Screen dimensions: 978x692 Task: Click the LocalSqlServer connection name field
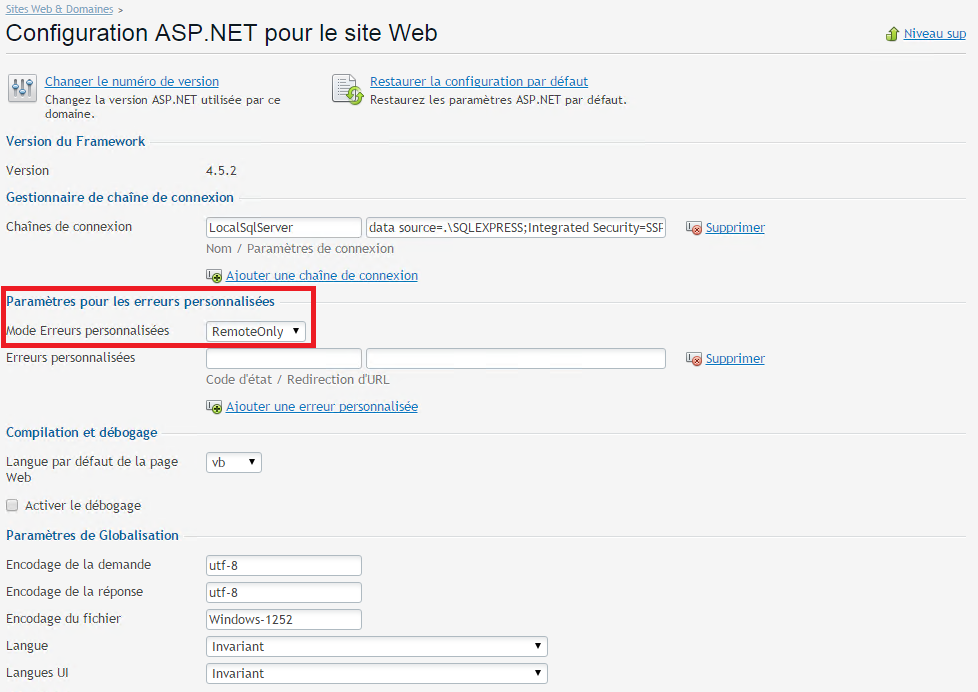[284, 228]
